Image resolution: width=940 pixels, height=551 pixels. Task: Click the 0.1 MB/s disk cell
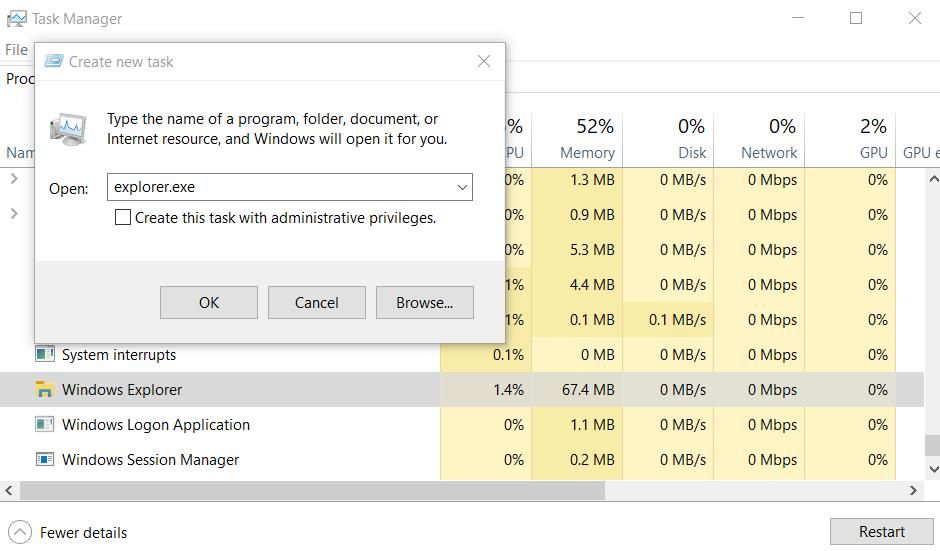pos(668,320)
